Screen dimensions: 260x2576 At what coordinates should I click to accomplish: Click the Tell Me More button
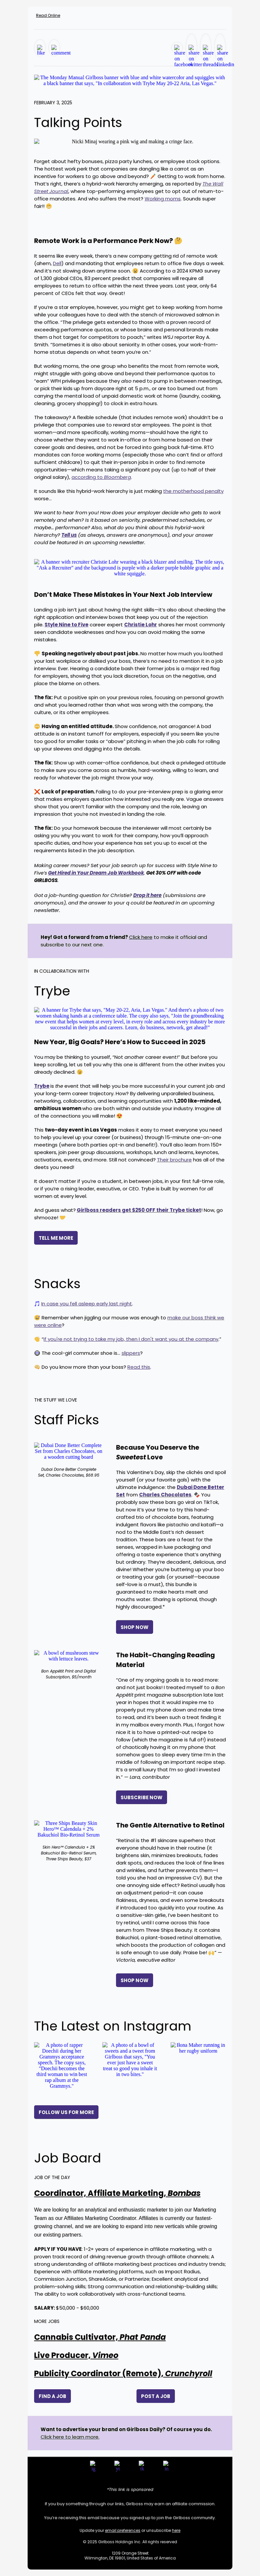[56, 1238]
